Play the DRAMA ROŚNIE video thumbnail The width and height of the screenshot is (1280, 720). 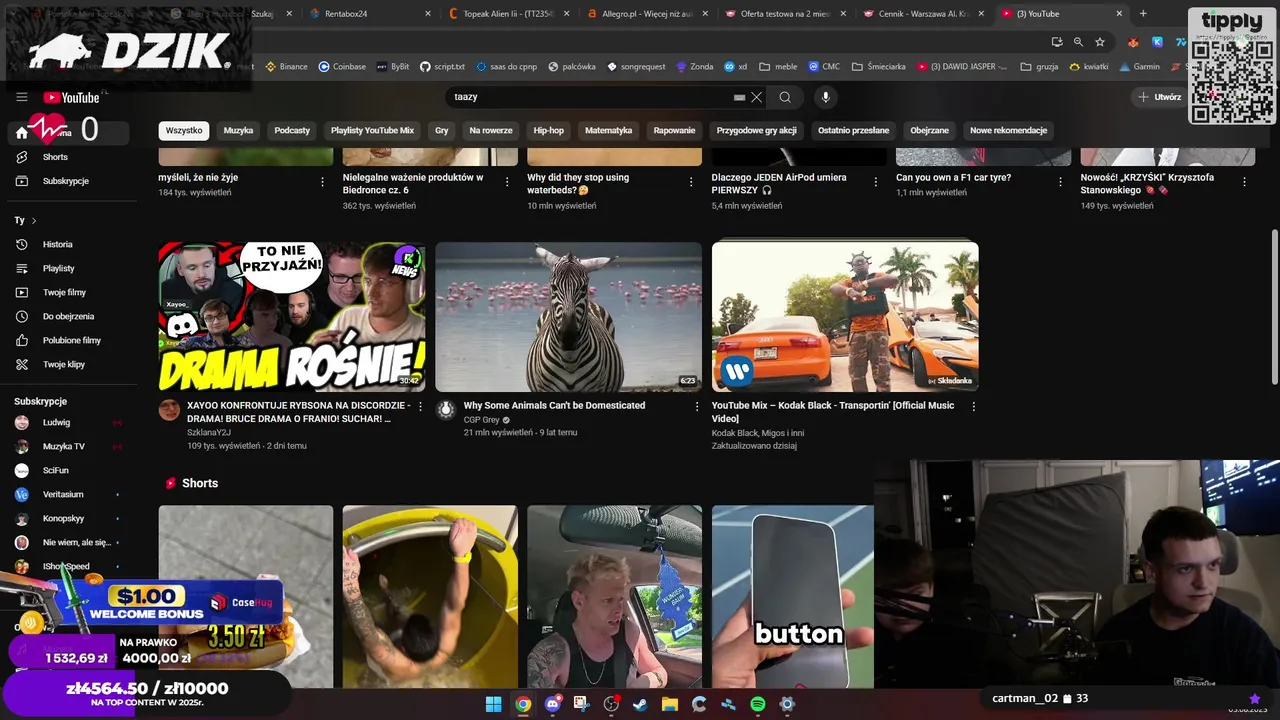coord(292,316)
